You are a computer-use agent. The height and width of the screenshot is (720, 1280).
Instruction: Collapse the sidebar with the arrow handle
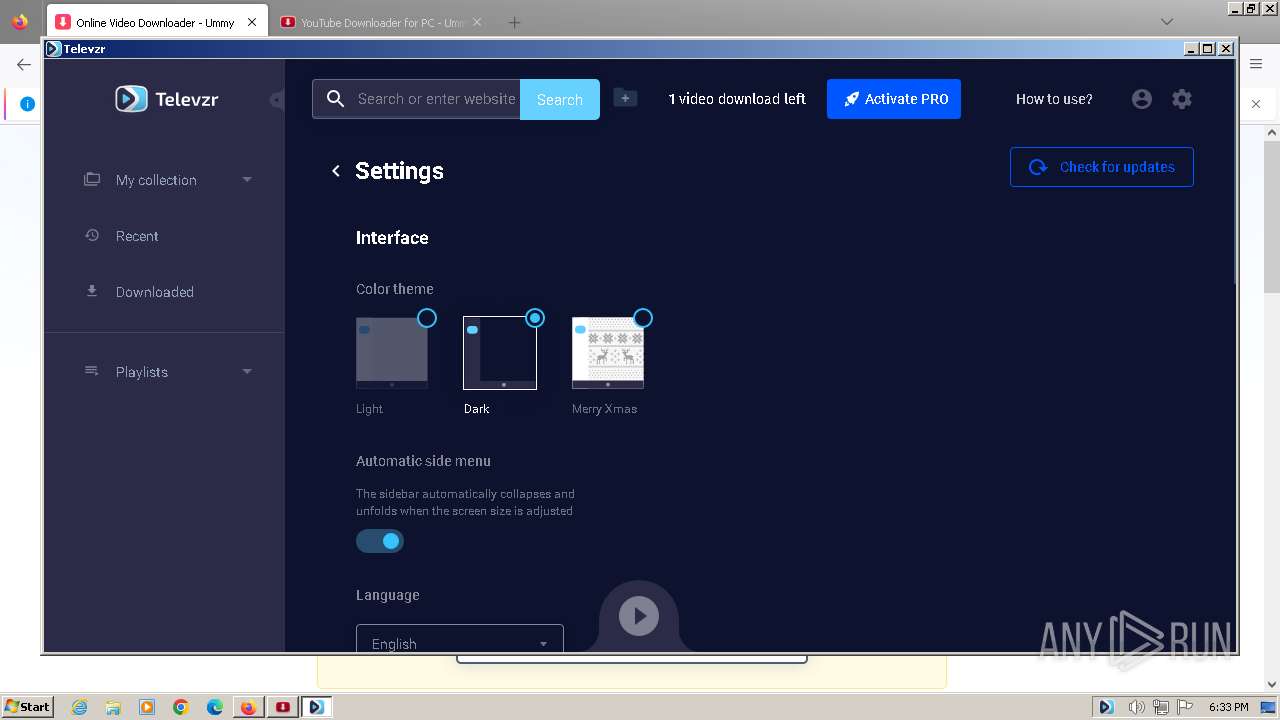pos(277,99)
